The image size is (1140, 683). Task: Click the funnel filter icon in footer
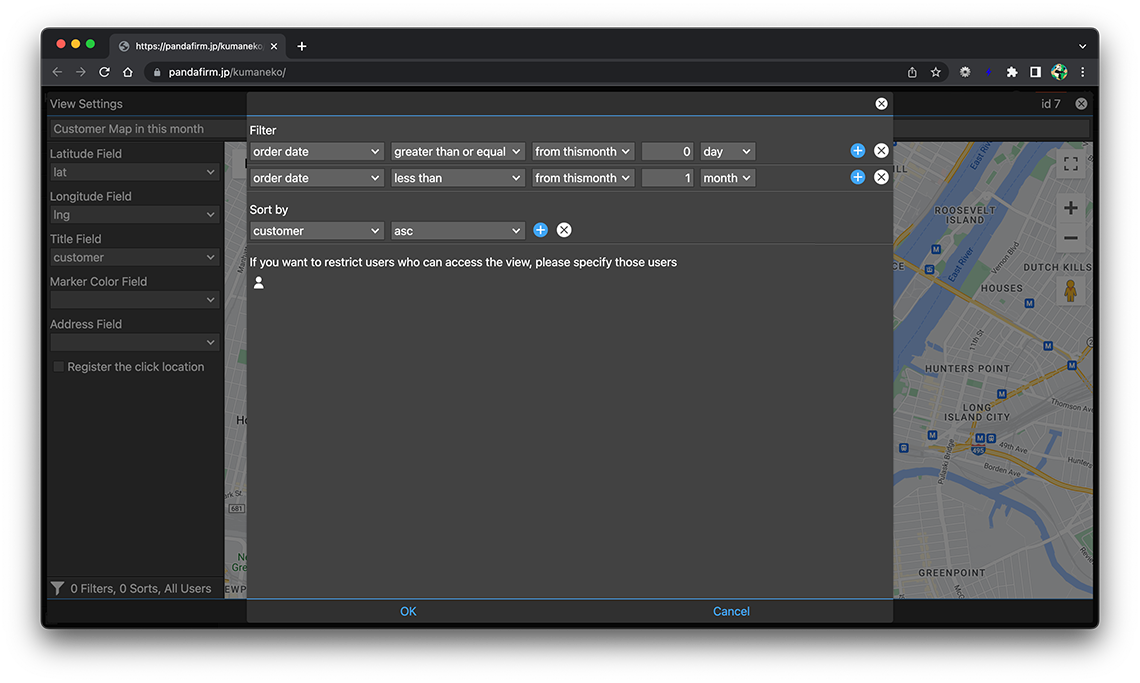point(58,589)
